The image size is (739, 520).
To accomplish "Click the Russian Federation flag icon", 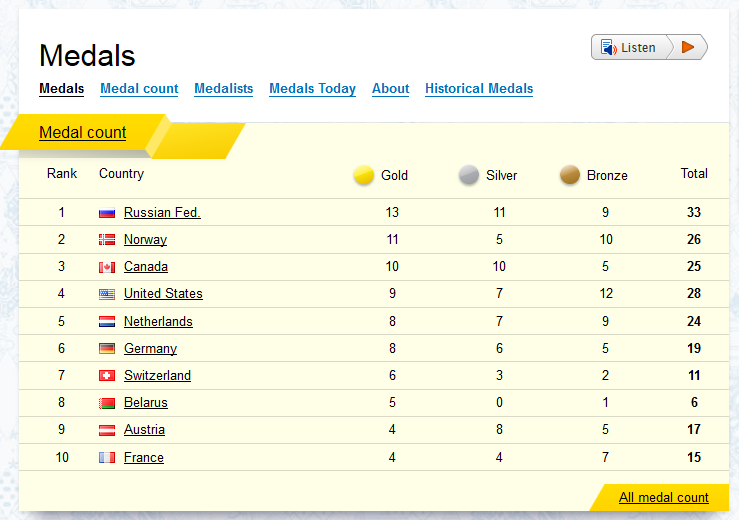I will 107,213.
